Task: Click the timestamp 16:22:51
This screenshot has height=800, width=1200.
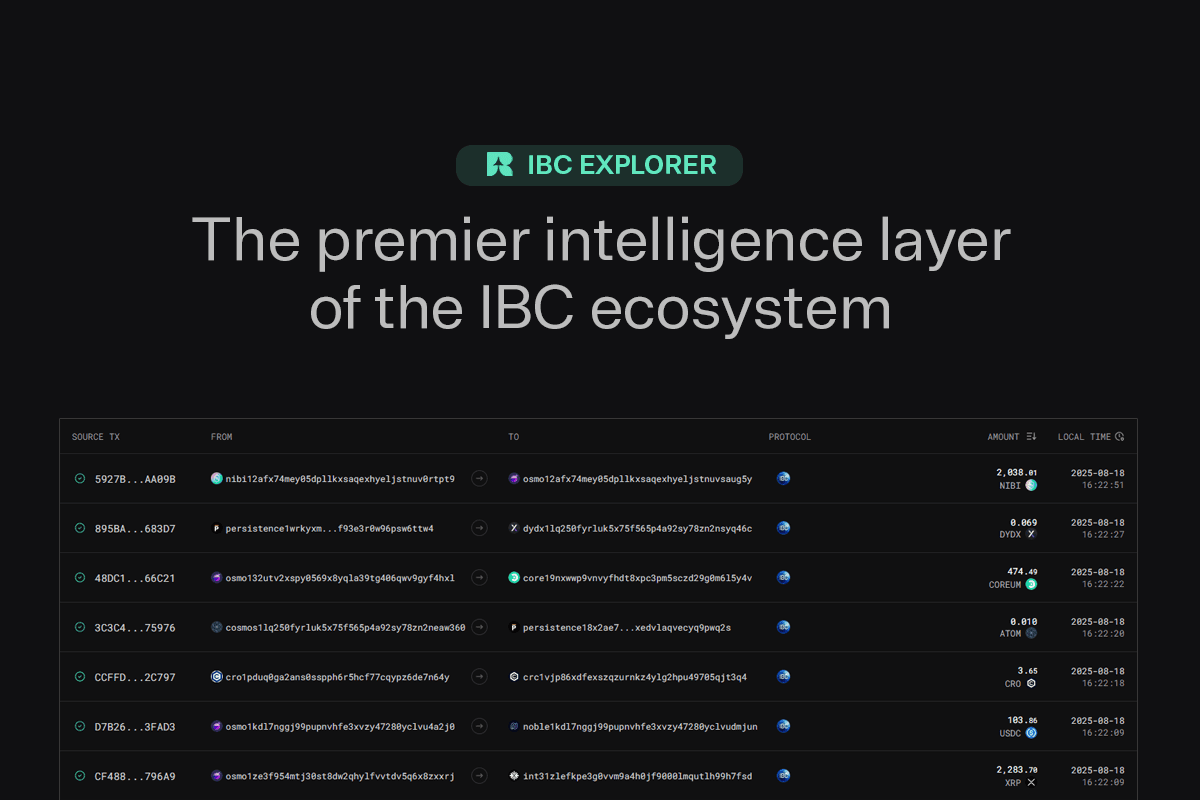Action: [1102, 485]
